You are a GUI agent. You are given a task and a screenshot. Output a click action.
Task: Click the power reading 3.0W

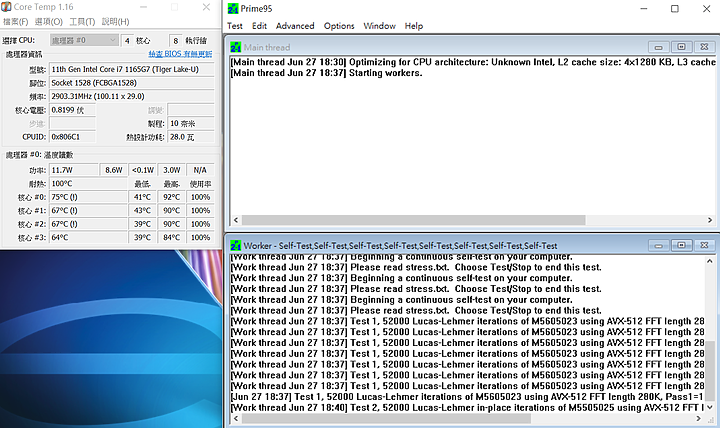click(x=172, y=170)
